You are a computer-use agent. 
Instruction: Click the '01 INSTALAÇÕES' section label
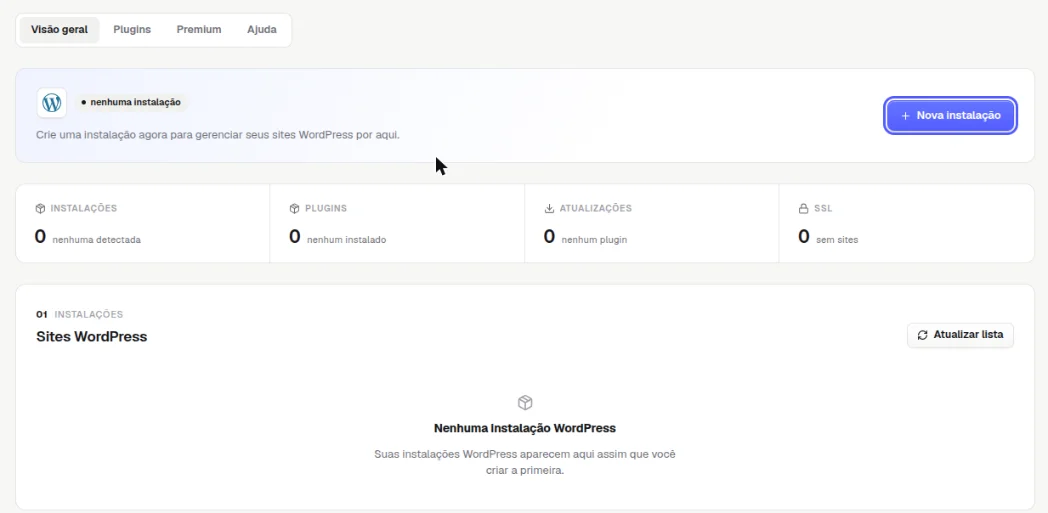(80, 315)
